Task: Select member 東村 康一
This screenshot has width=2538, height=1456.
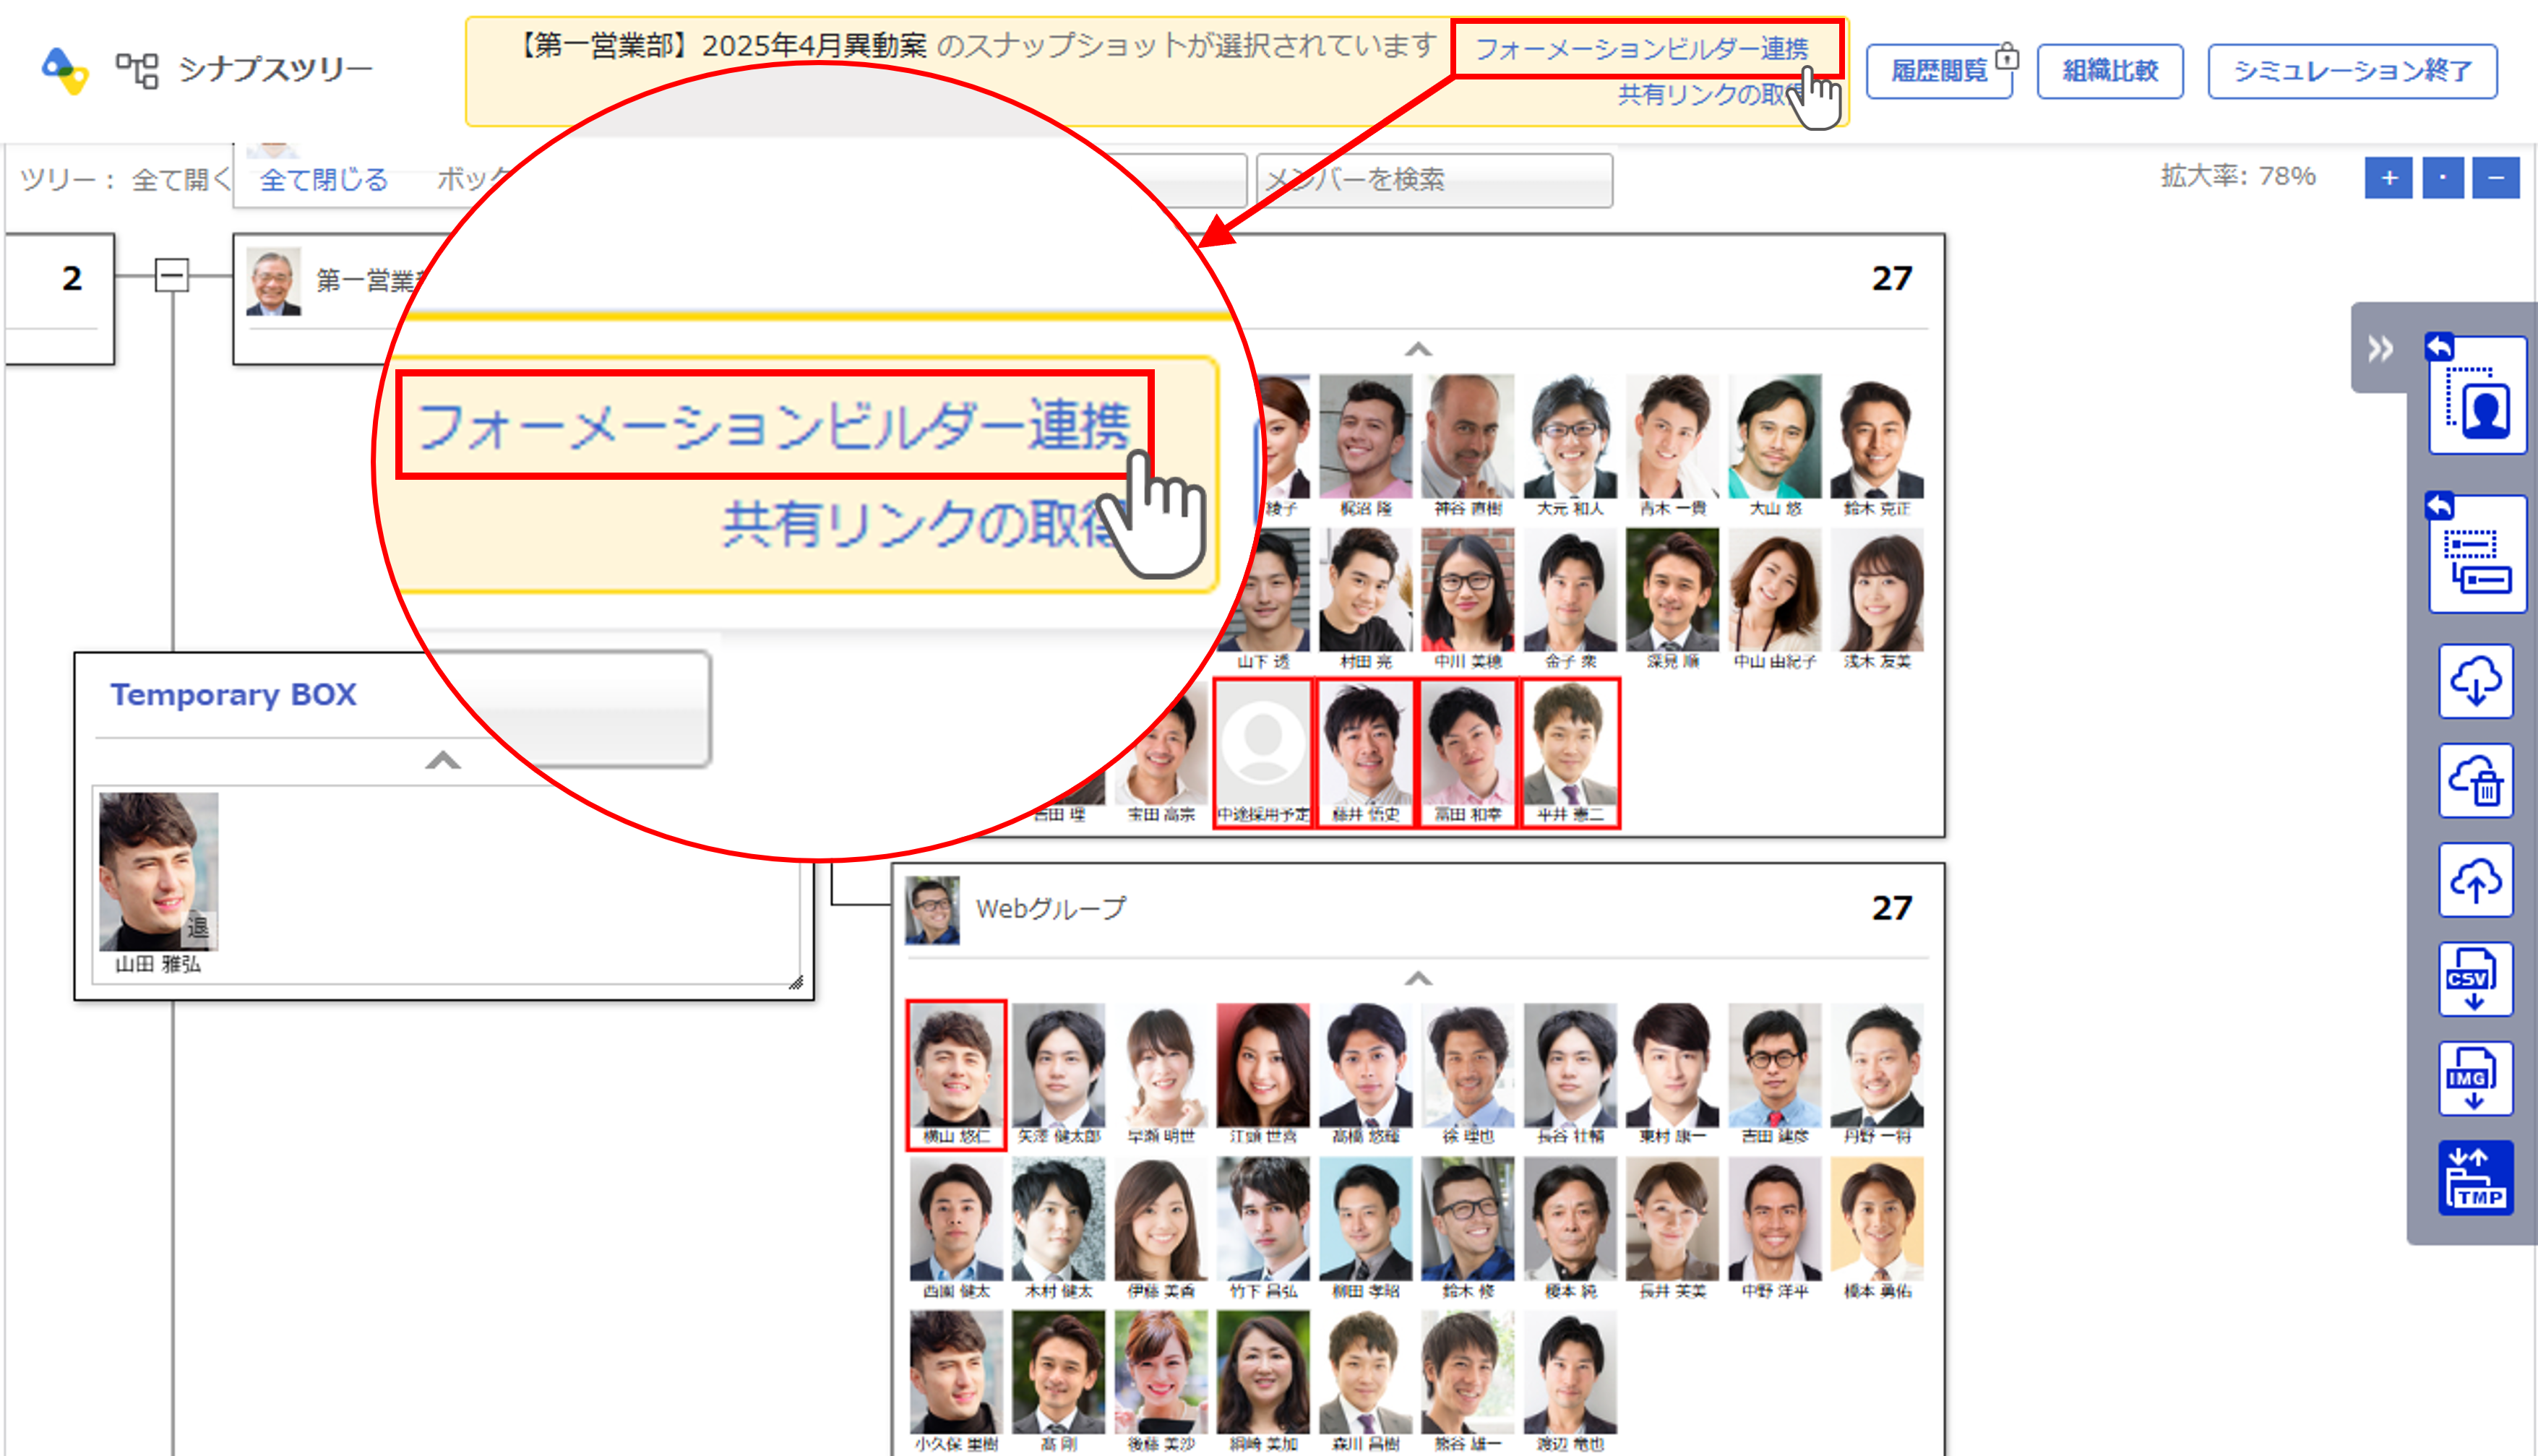Action: coord(1673,1075)
